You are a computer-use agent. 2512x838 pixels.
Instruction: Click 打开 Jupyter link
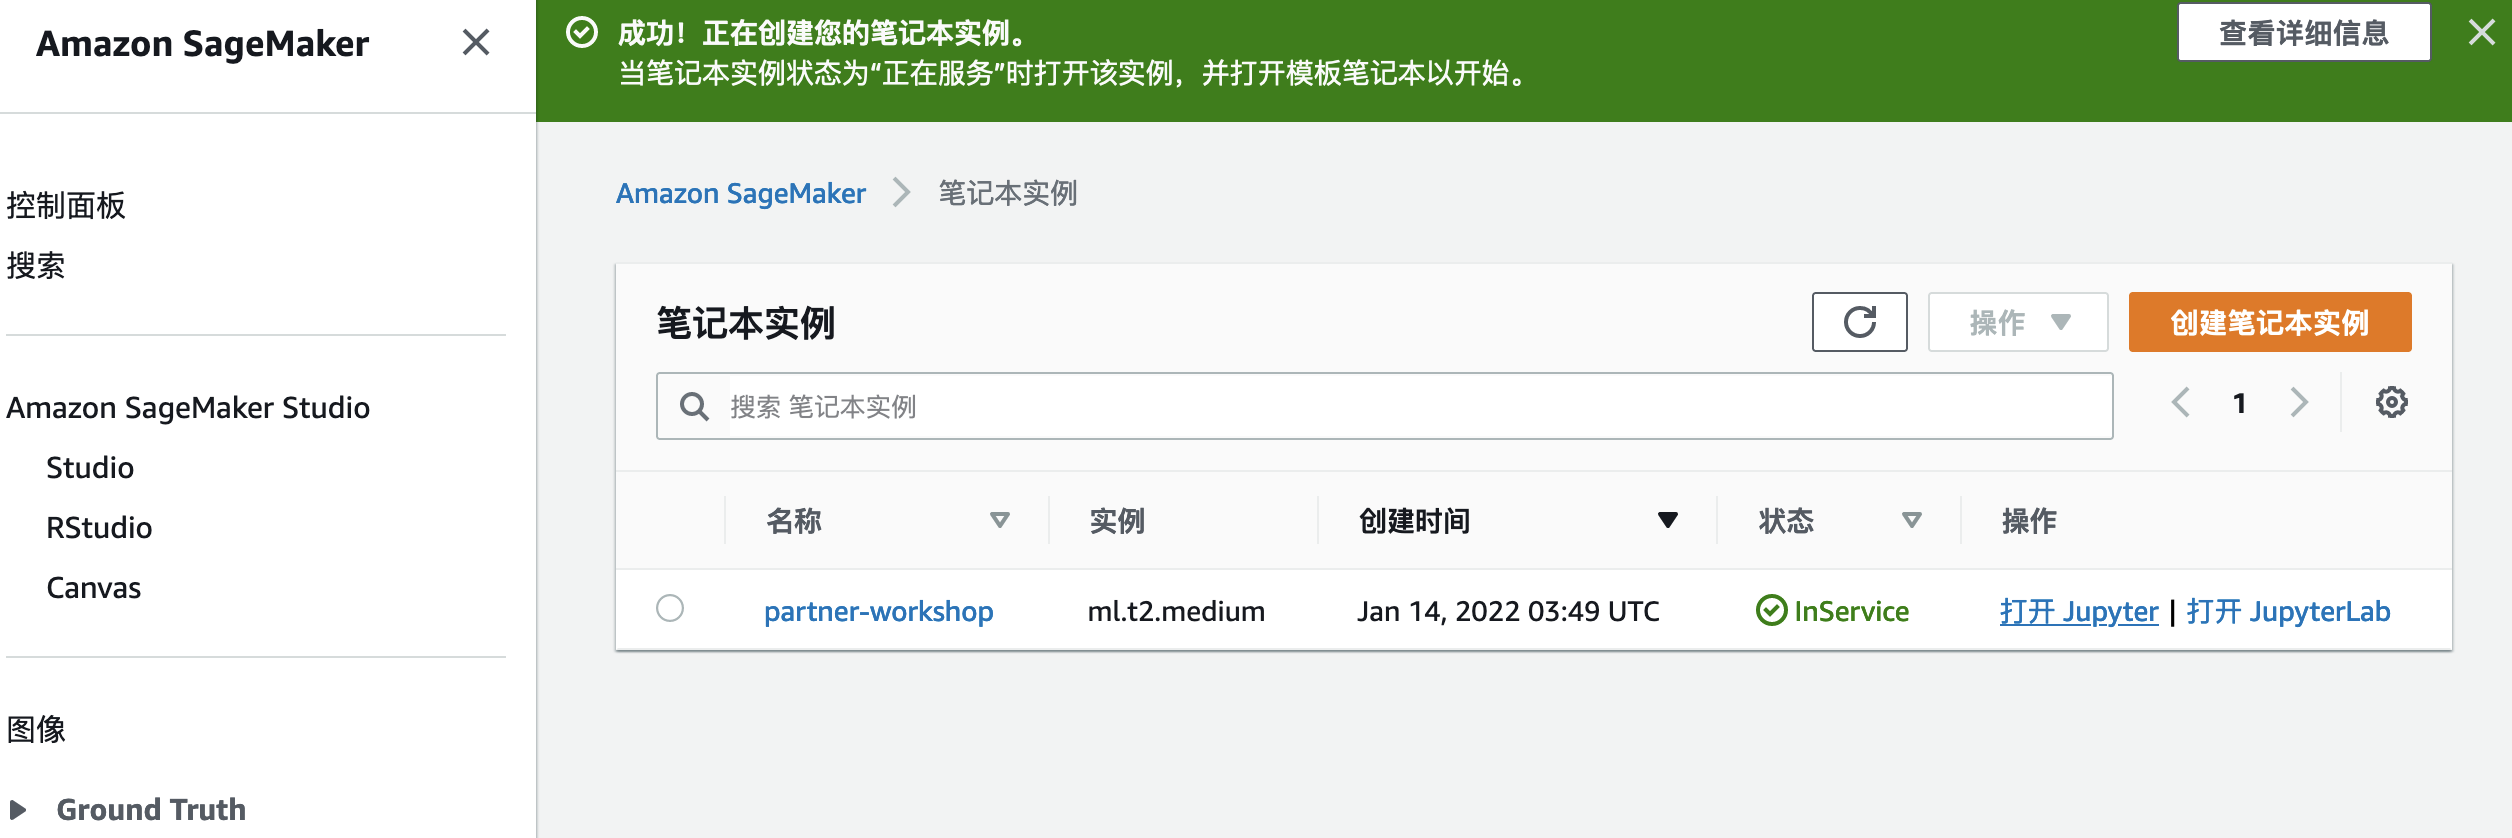tap(2078, 611)
